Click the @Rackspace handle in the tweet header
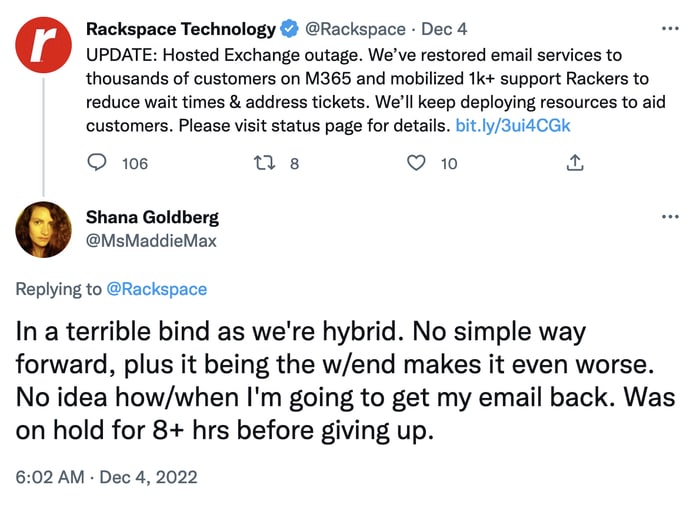This screenshot has height=505, width=700. 355,29
